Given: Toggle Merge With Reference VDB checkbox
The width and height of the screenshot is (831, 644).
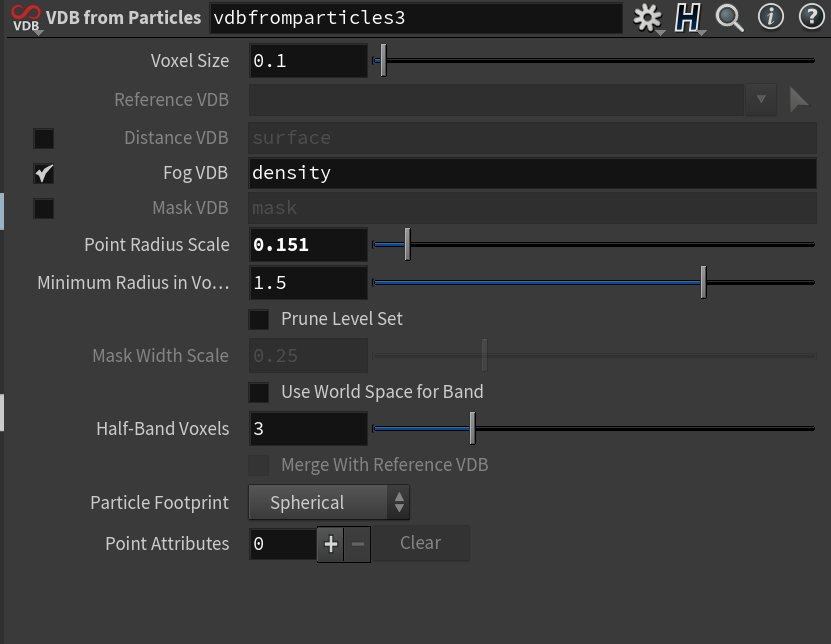Looking at the screenshot, I should click(x=259, y=465).
